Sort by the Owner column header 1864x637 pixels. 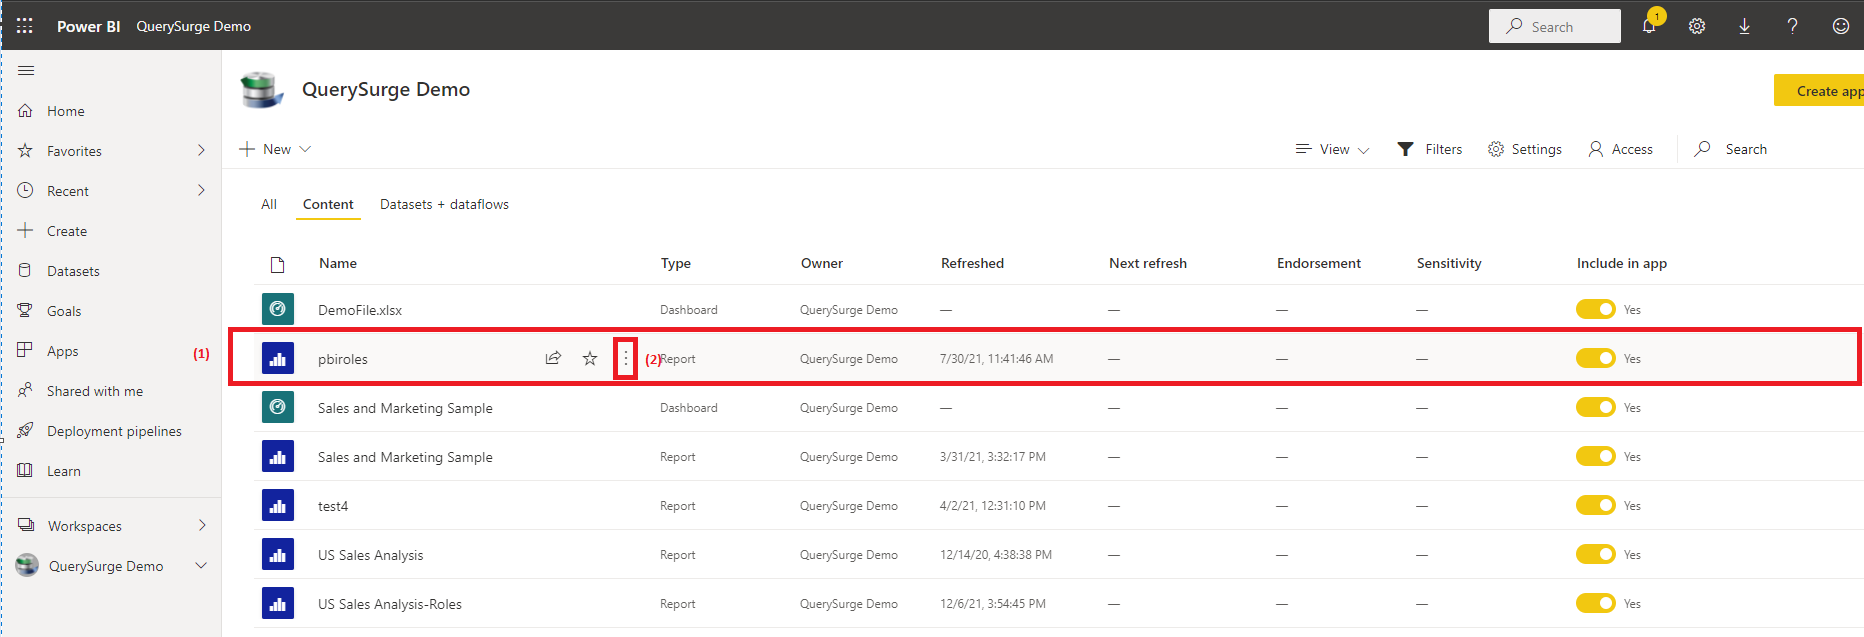(x=822, y=263)
